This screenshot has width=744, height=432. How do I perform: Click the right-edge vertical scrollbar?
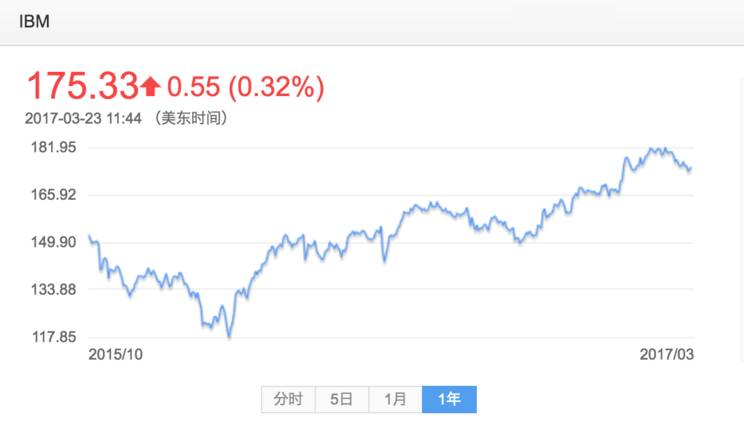click(x=742, y=218)
